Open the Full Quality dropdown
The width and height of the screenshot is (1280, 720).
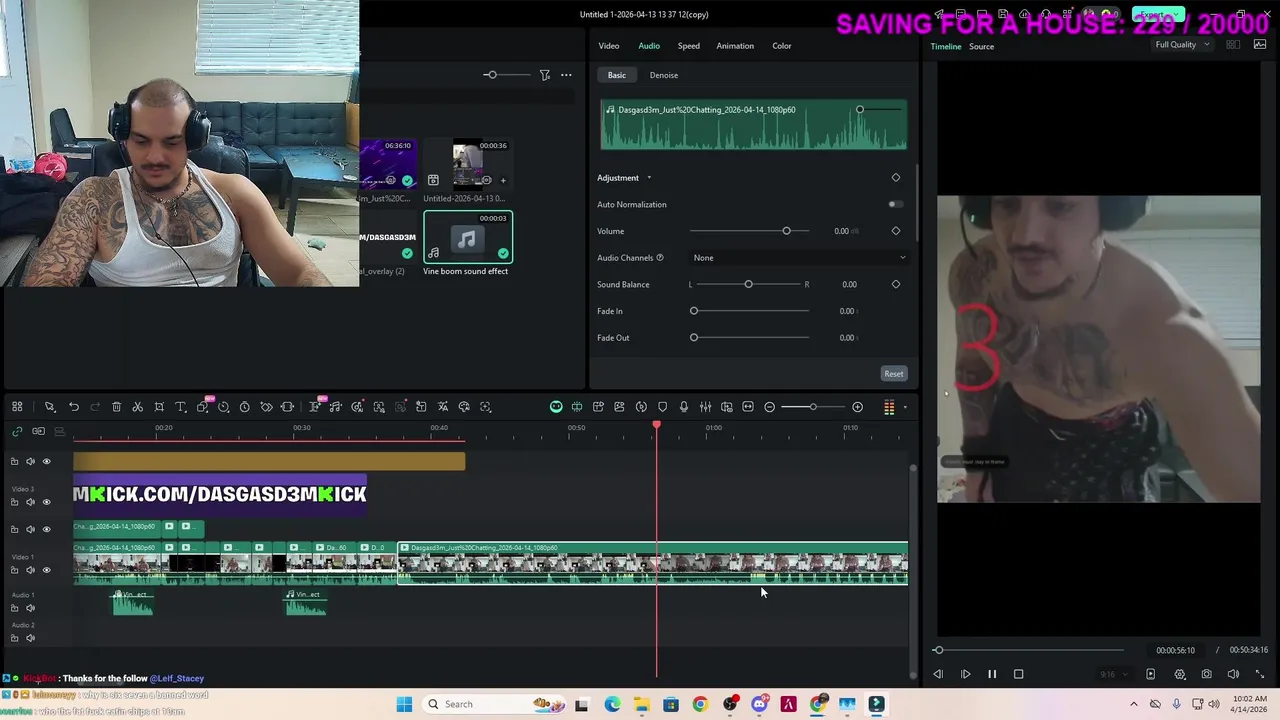coord(1181,45)
